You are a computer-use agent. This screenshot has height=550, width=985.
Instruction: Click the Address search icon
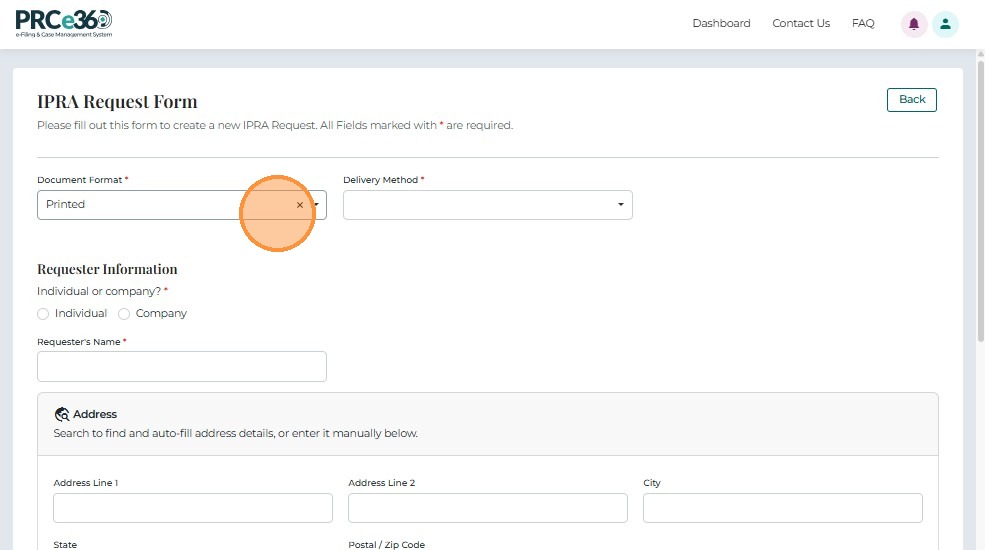62,414
